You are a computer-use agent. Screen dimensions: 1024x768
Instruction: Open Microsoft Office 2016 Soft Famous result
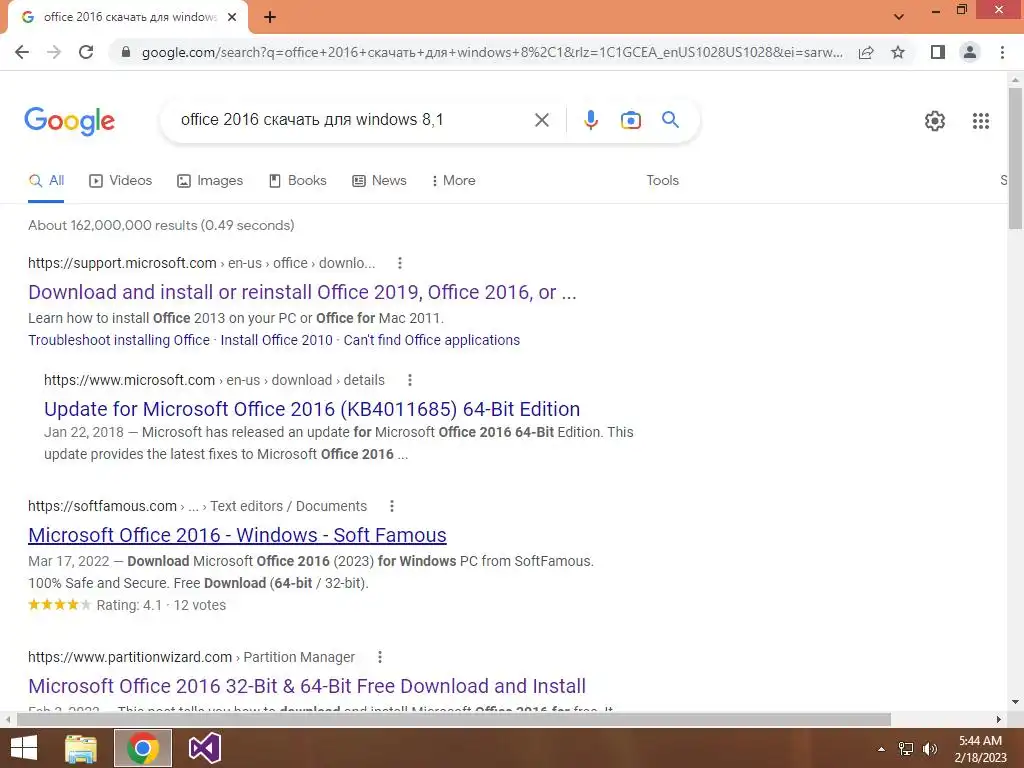tap(237, 536)
